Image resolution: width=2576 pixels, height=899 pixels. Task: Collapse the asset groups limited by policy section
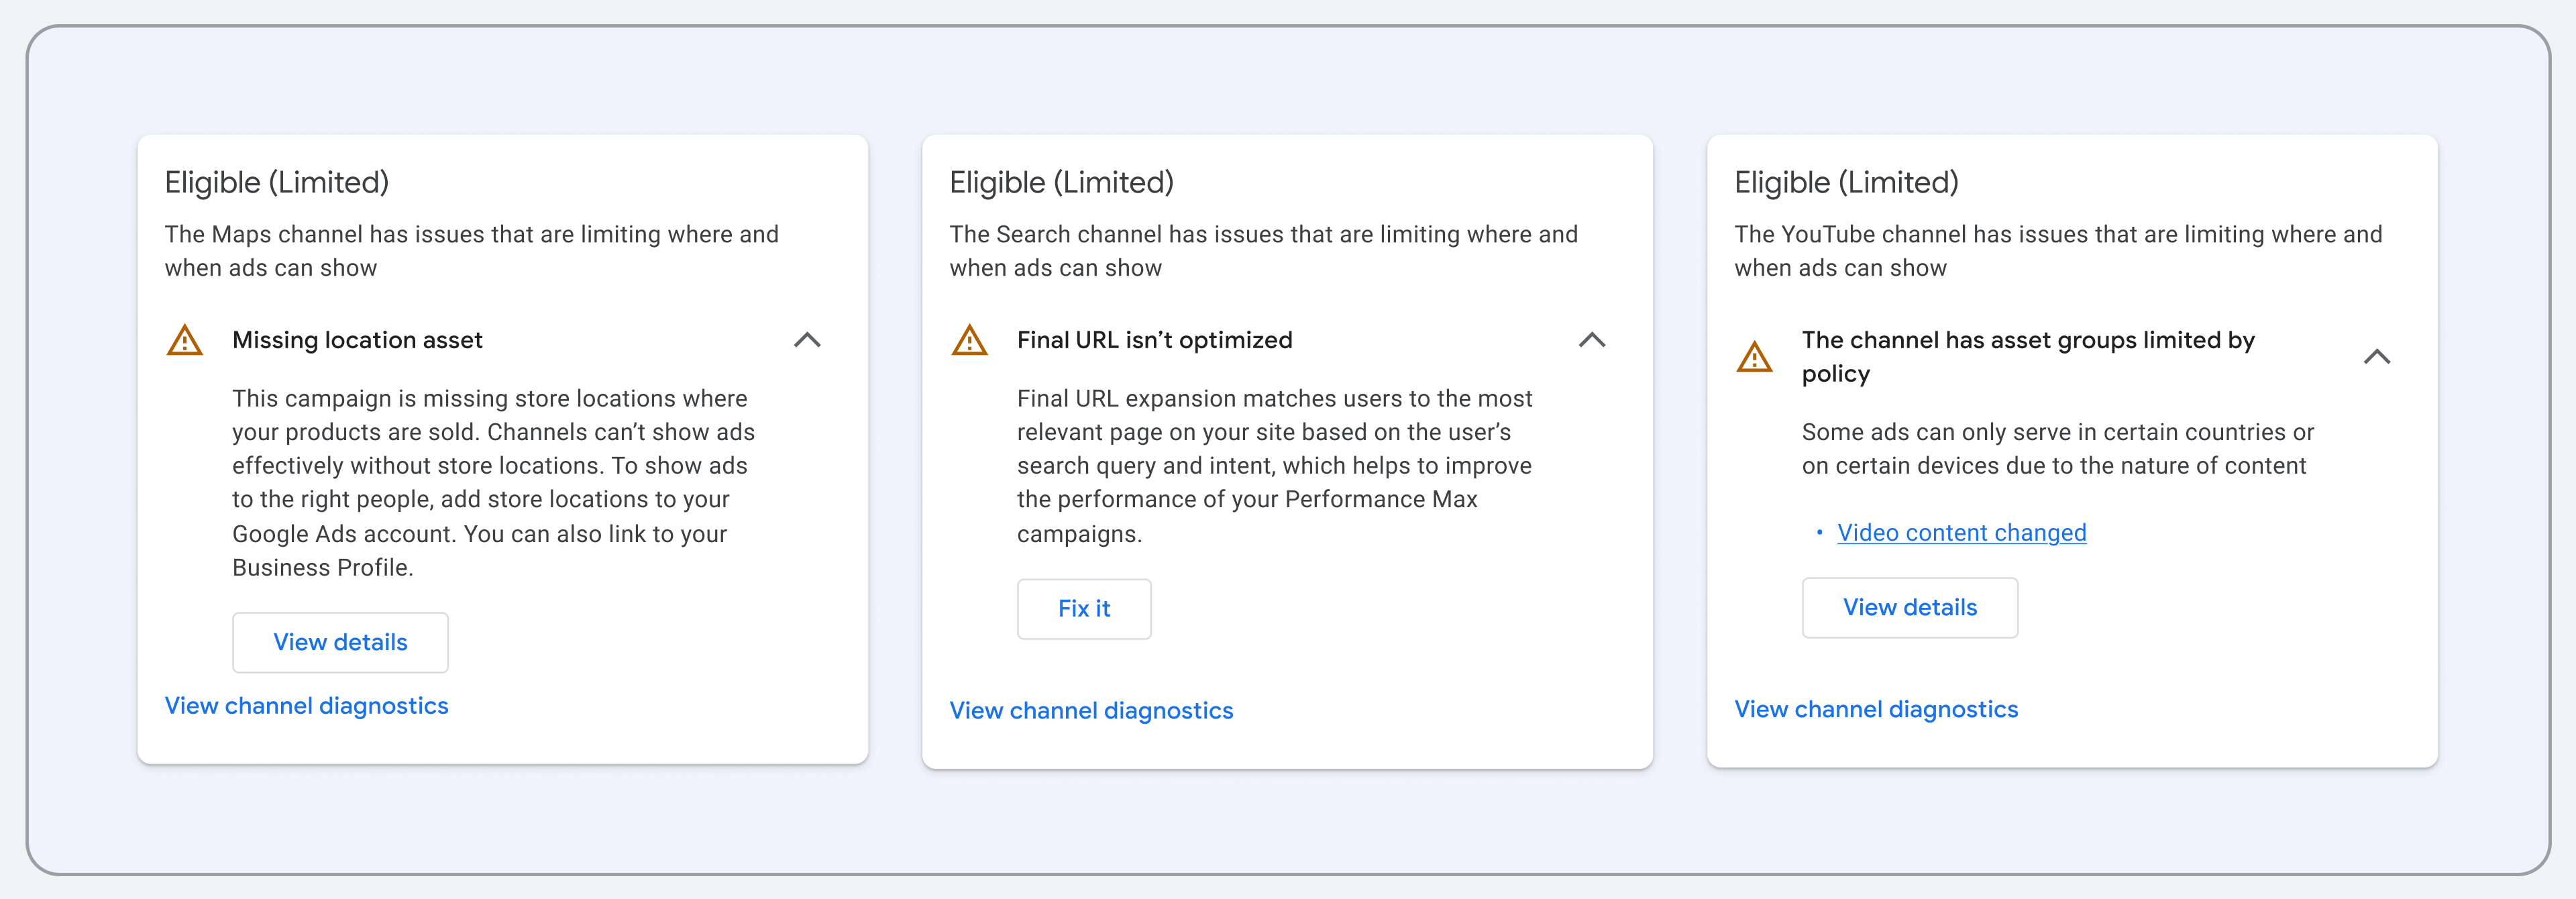(x=2376, y=357)
